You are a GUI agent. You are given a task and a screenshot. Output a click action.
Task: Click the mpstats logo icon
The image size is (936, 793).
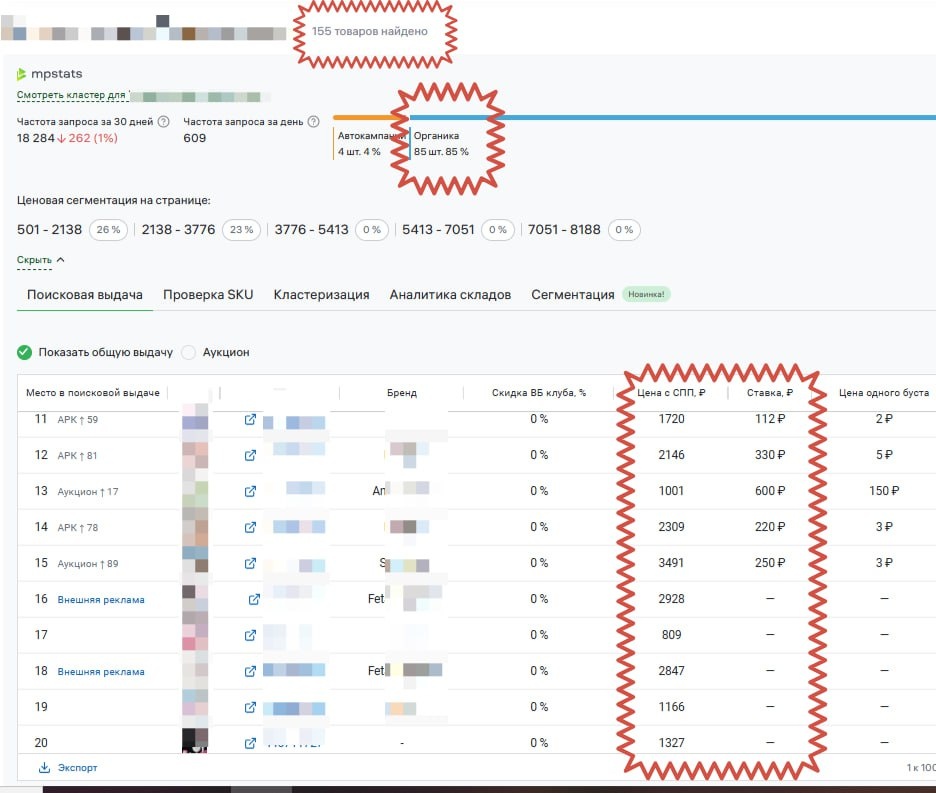click(21, 74)
